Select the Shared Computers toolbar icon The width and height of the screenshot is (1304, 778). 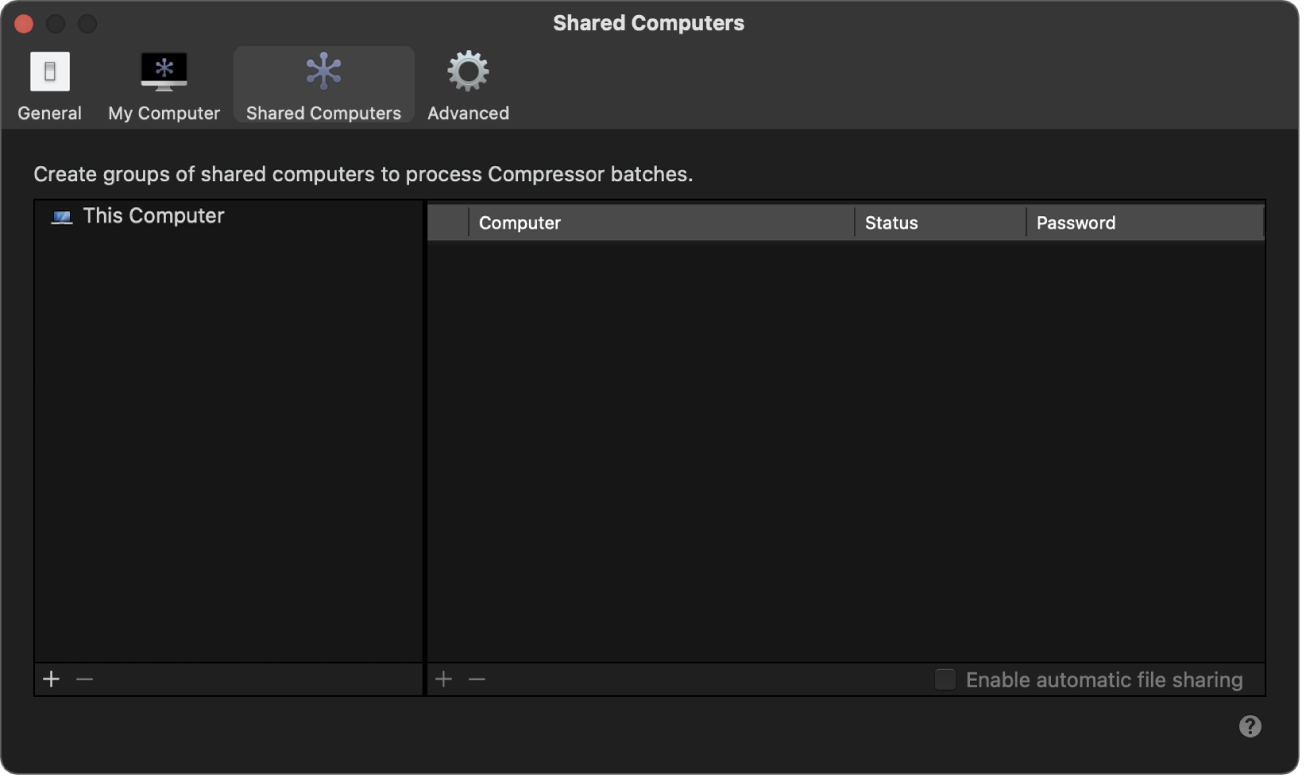323,84
